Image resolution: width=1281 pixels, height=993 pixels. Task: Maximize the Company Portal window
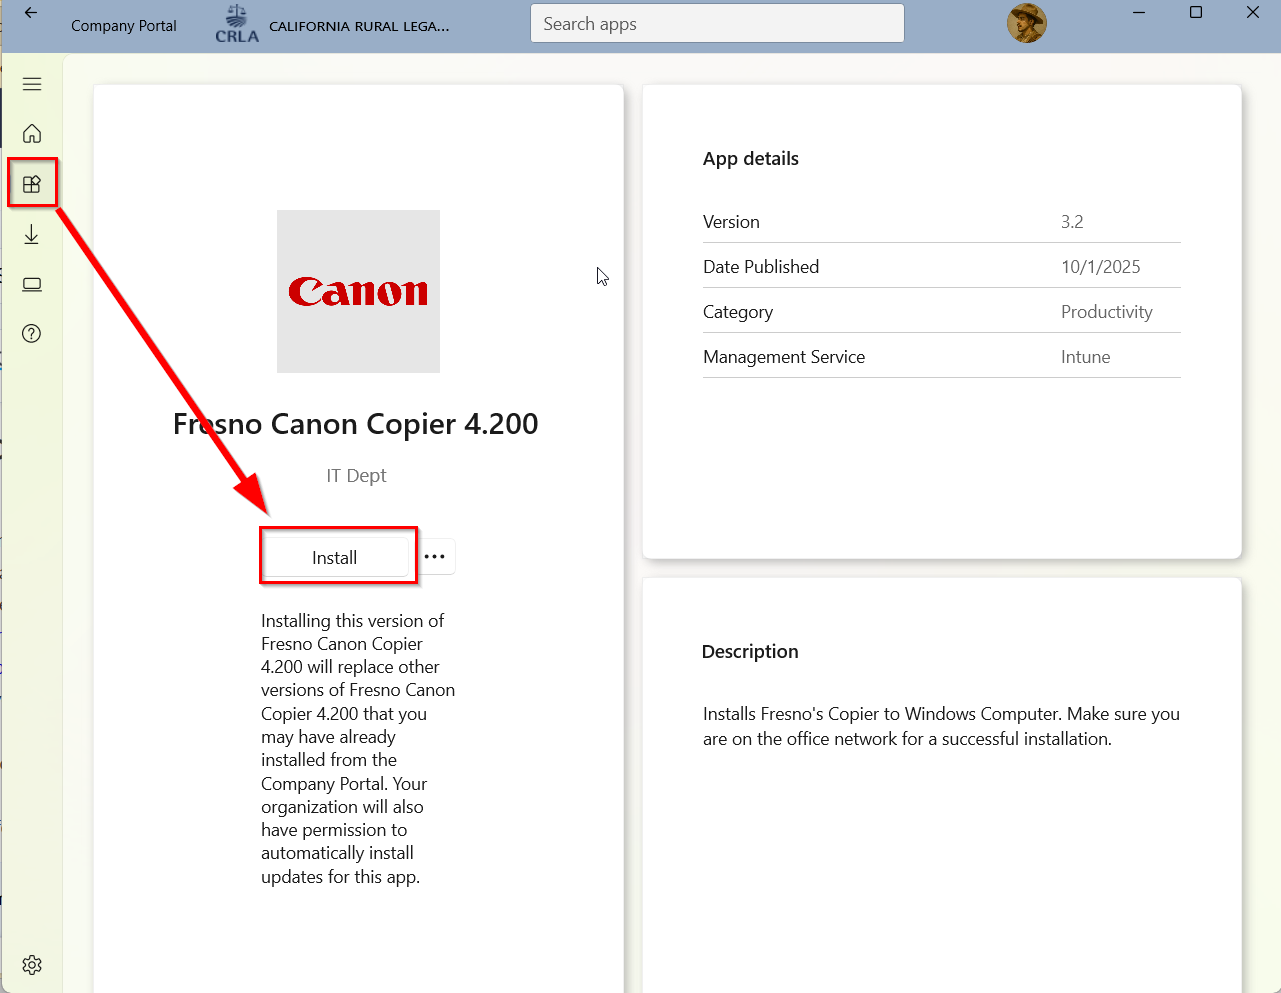(x=1196, y=13)
